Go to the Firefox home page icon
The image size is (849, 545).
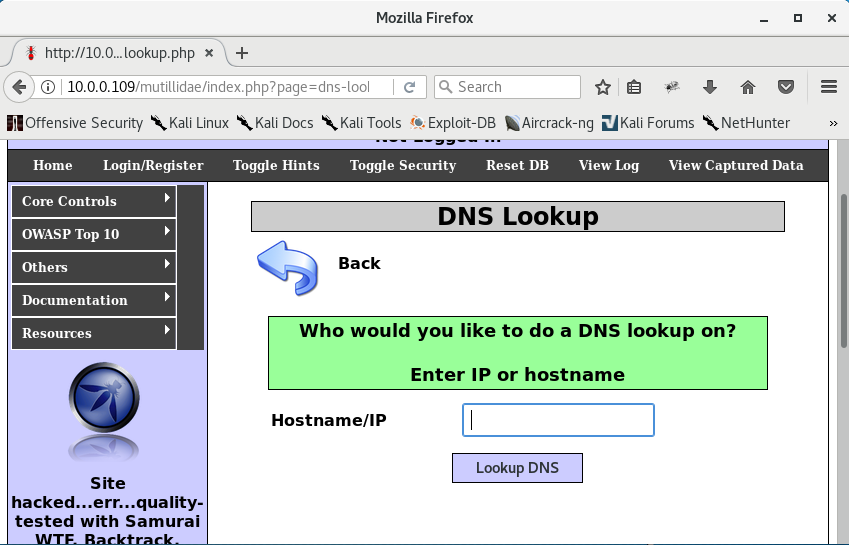pos(748,87)
